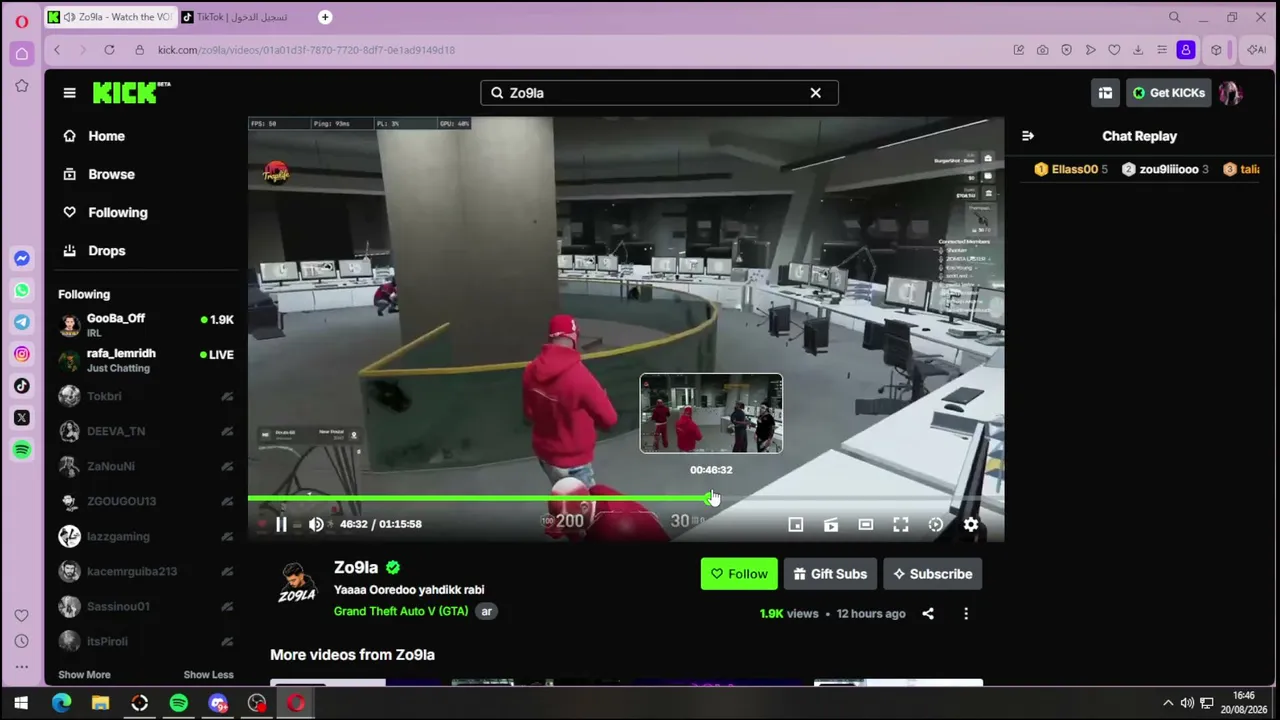This screenshot has height=720, width=1280.
Task: Click the playback speed icon beside settings gear
Action: [936, 524]
